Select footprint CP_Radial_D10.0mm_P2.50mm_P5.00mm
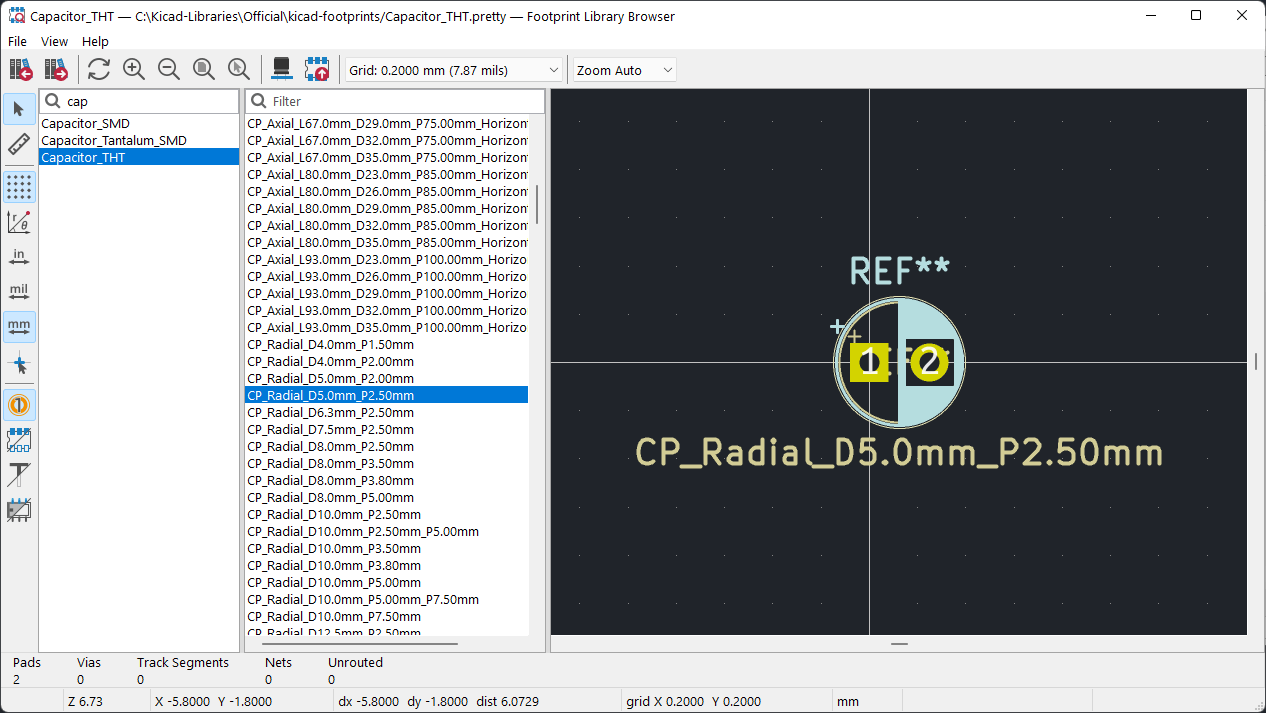The image size is (1266, 713). (387, 532)
